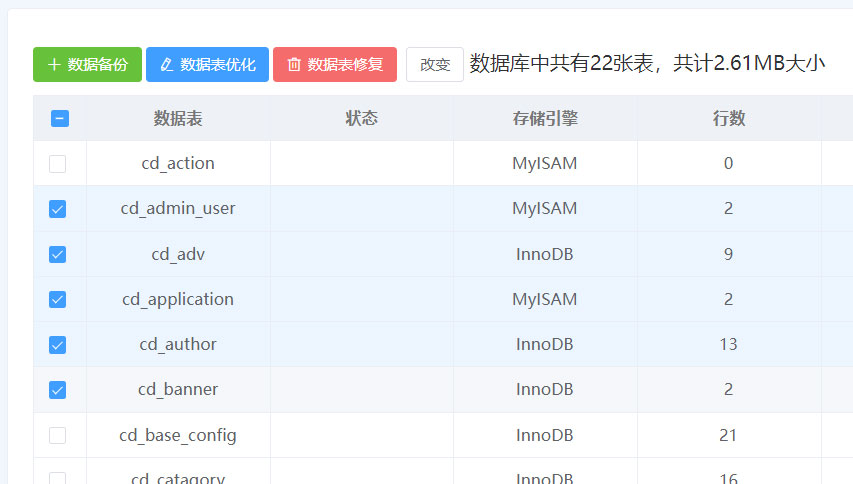The height and width of the screenshot is (484, 853).
Task: Uncheck the cd_adv row checkbox
Action: [58, 255]
